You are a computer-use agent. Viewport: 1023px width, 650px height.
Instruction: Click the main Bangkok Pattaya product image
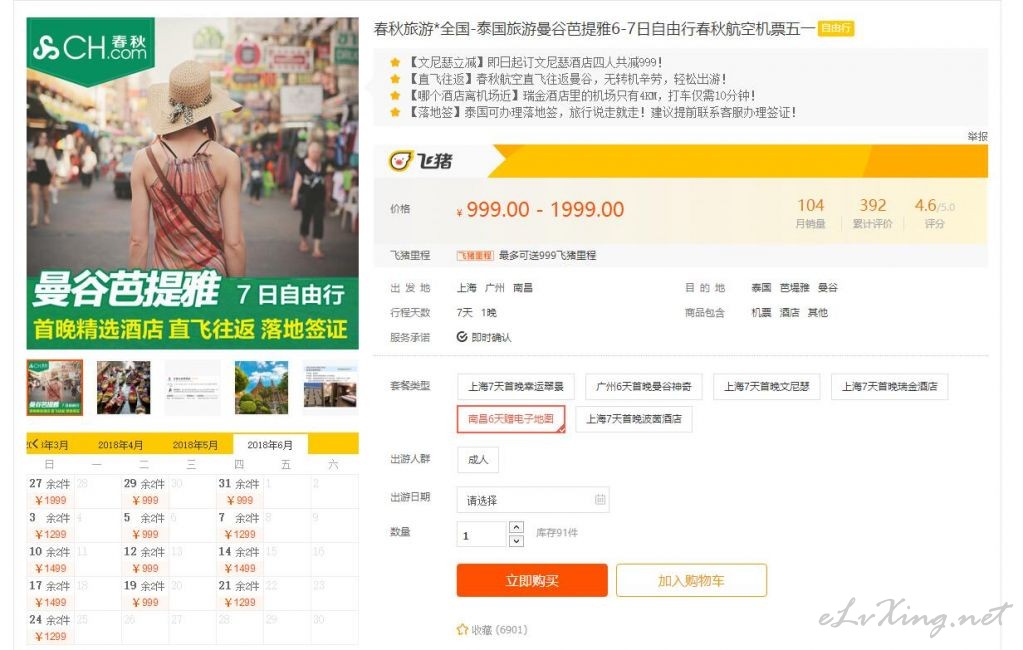tap(192, 183)
